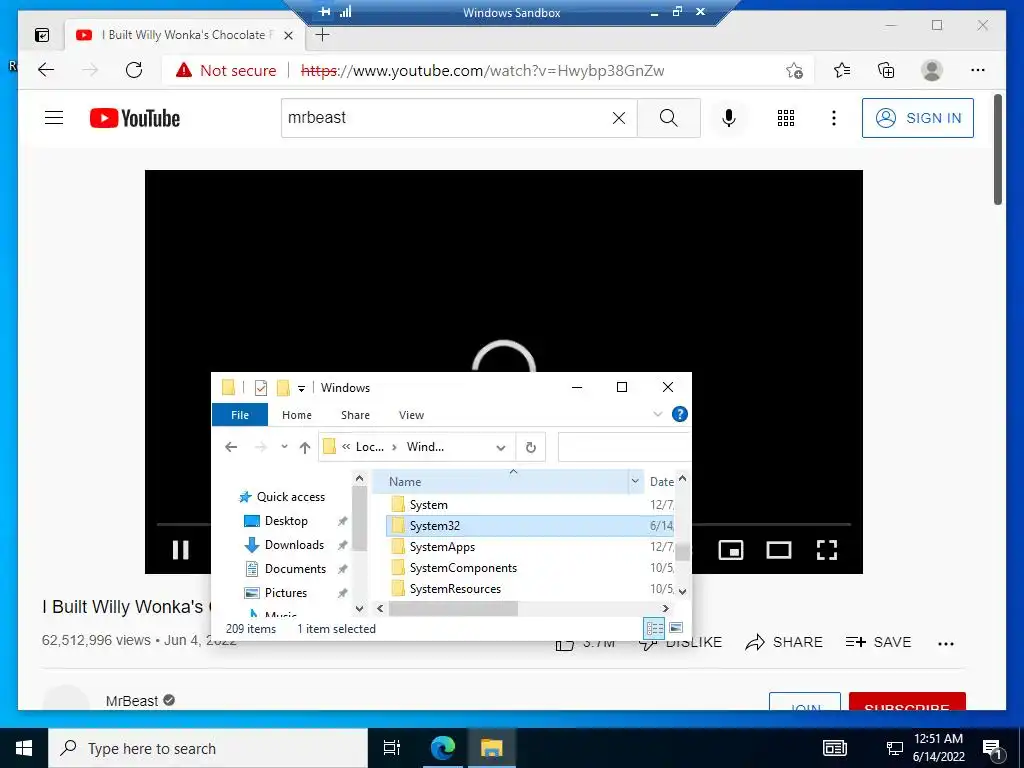Open Edge settings and more menu
The height and width of the screenshot is (768, 1024).
click(x=978, y=70)
